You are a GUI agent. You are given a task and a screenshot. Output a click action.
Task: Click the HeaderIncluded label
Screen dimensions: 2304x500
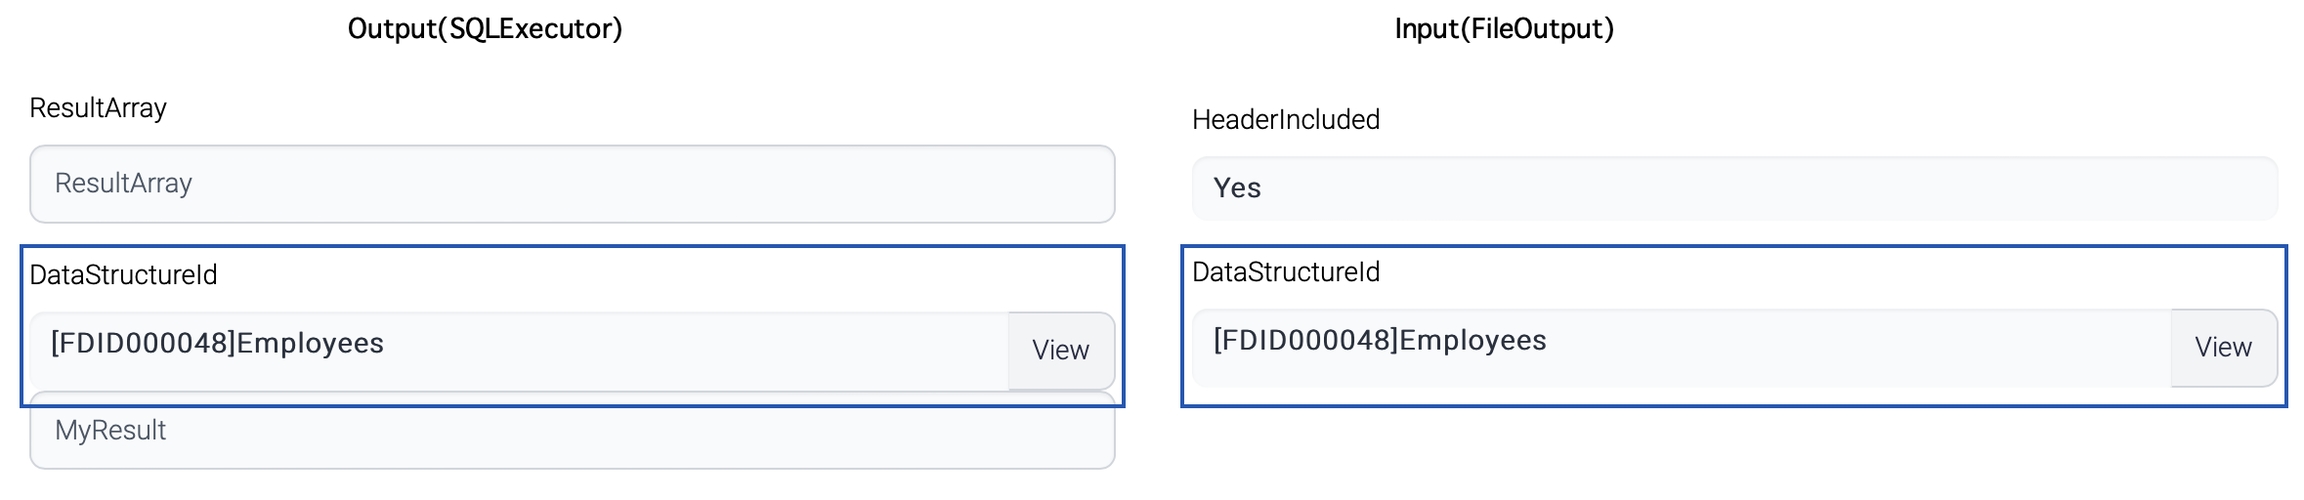tap(1285, 120)
